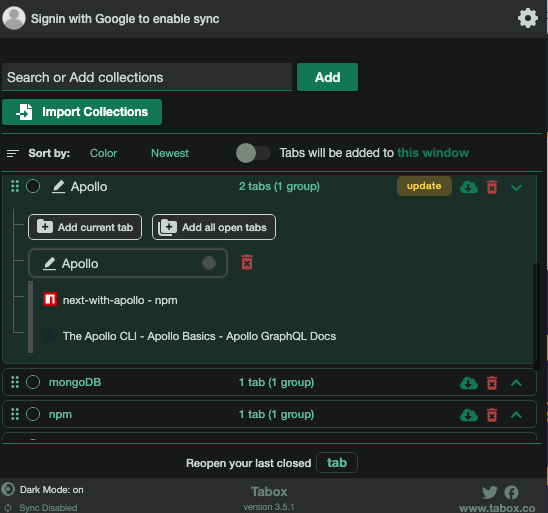Click Add all open tabs button

[214, 227]
